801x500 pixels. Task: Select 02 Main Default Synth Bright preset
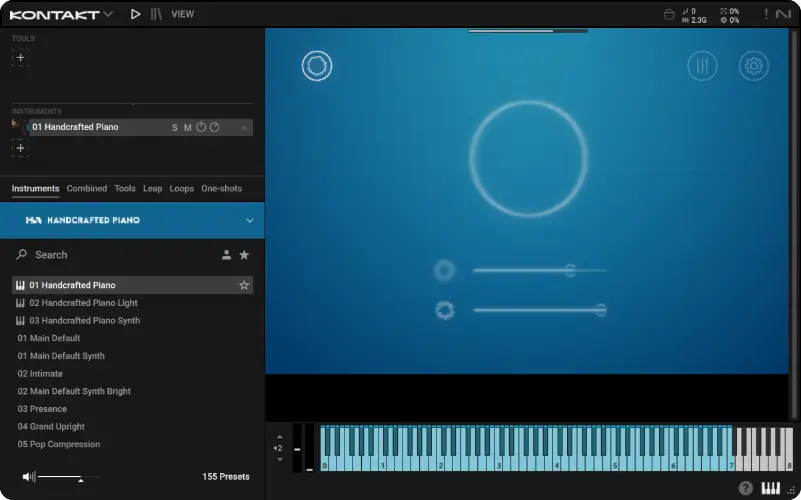point(132,391)
